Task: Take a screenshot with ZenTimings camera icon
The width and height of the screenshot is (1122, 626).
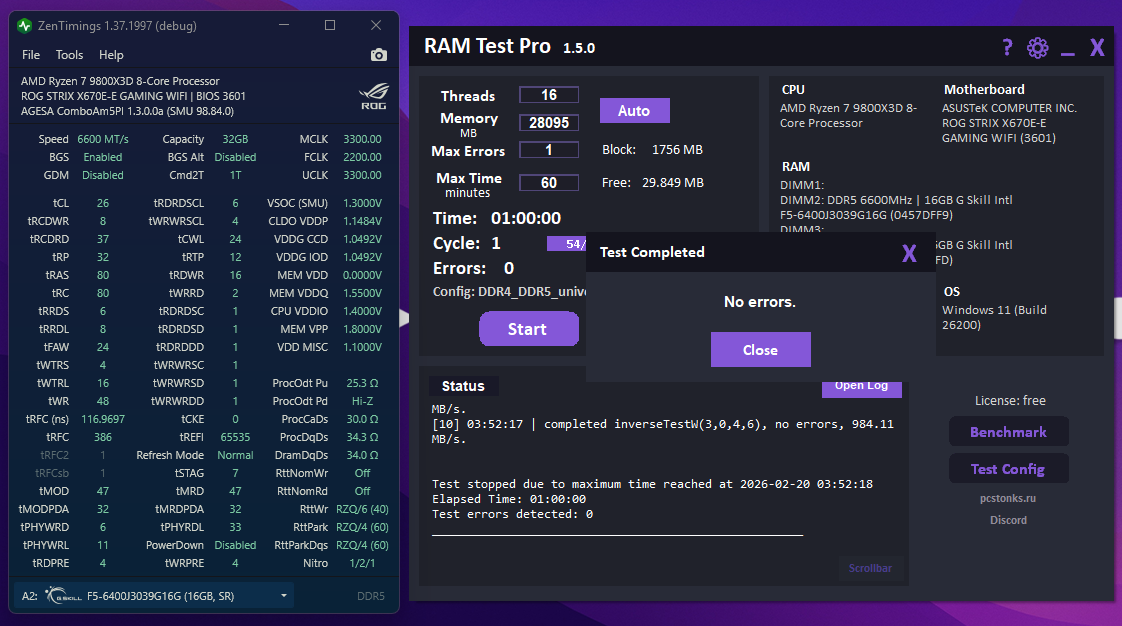Action: click(379, 55)
